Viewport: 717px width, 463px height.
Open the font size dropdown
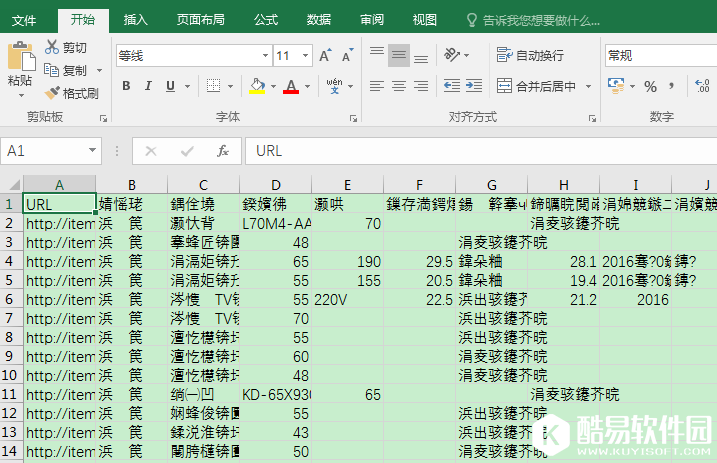click(306, 56)
